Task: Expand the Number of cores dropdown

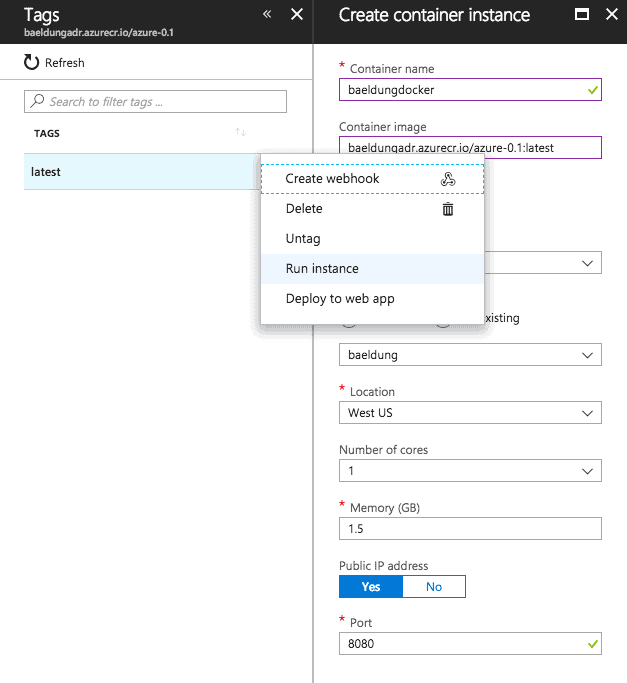Action: point(470,471)
